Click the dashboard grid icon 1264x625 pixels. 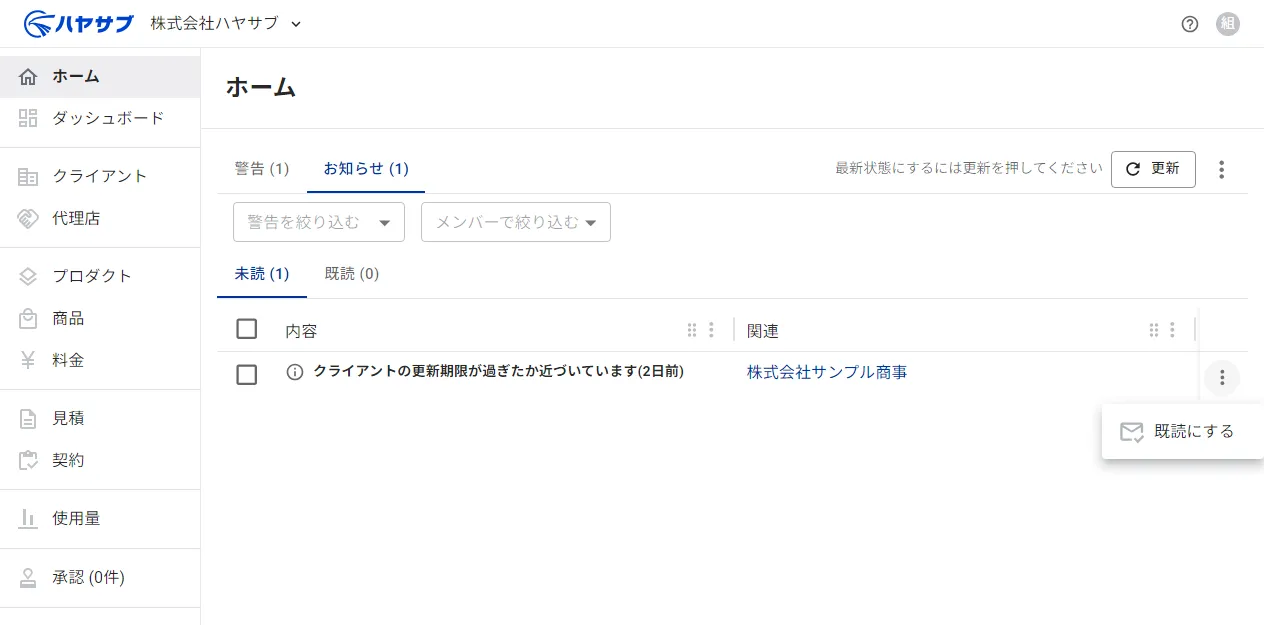(28, 118)
